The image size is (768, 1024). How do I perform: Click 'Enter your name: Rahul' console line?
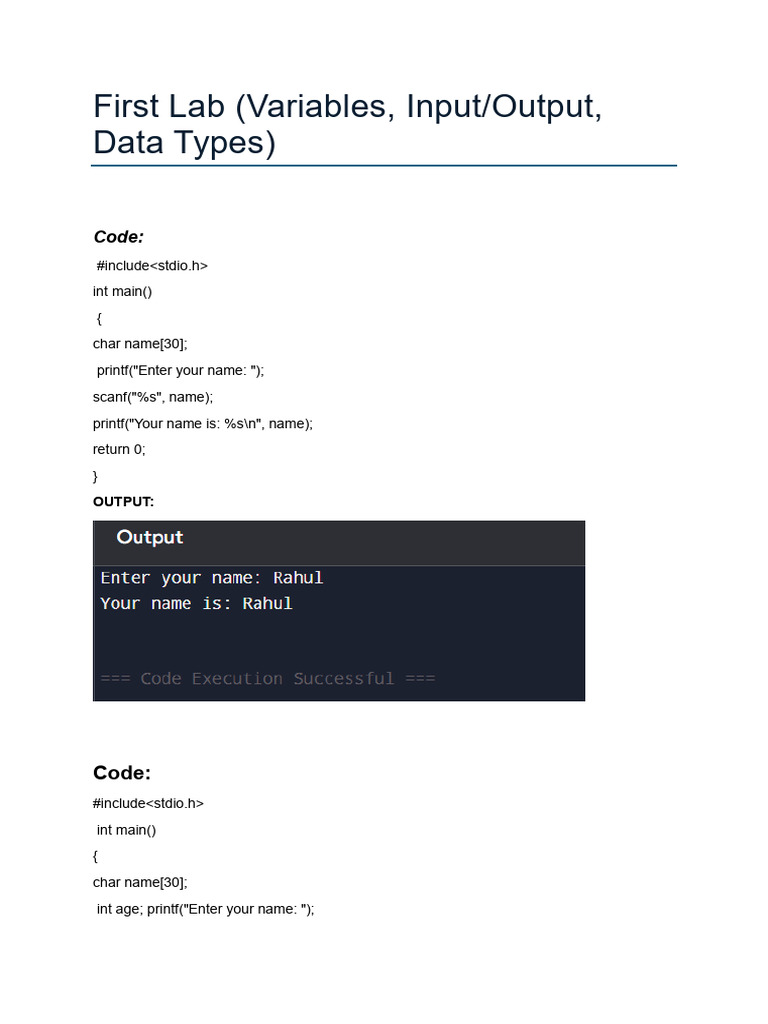coord(212,578)
